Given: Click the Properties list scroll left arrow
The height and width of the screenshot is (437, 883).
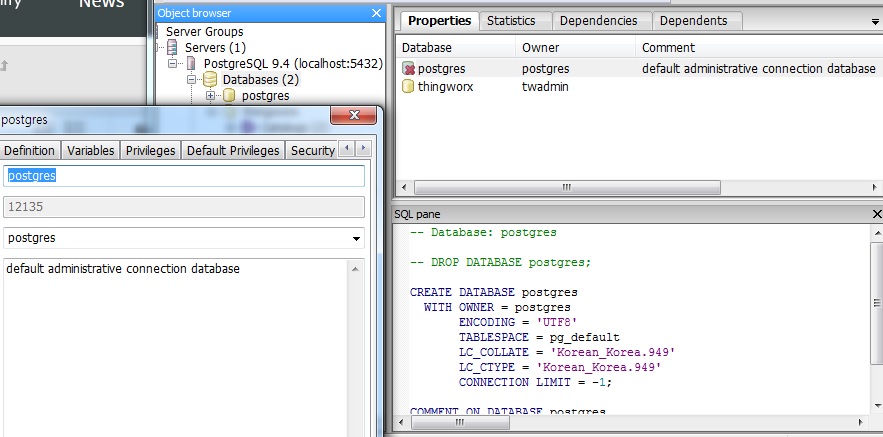Looking at the screenshot, I should (403, 188).
